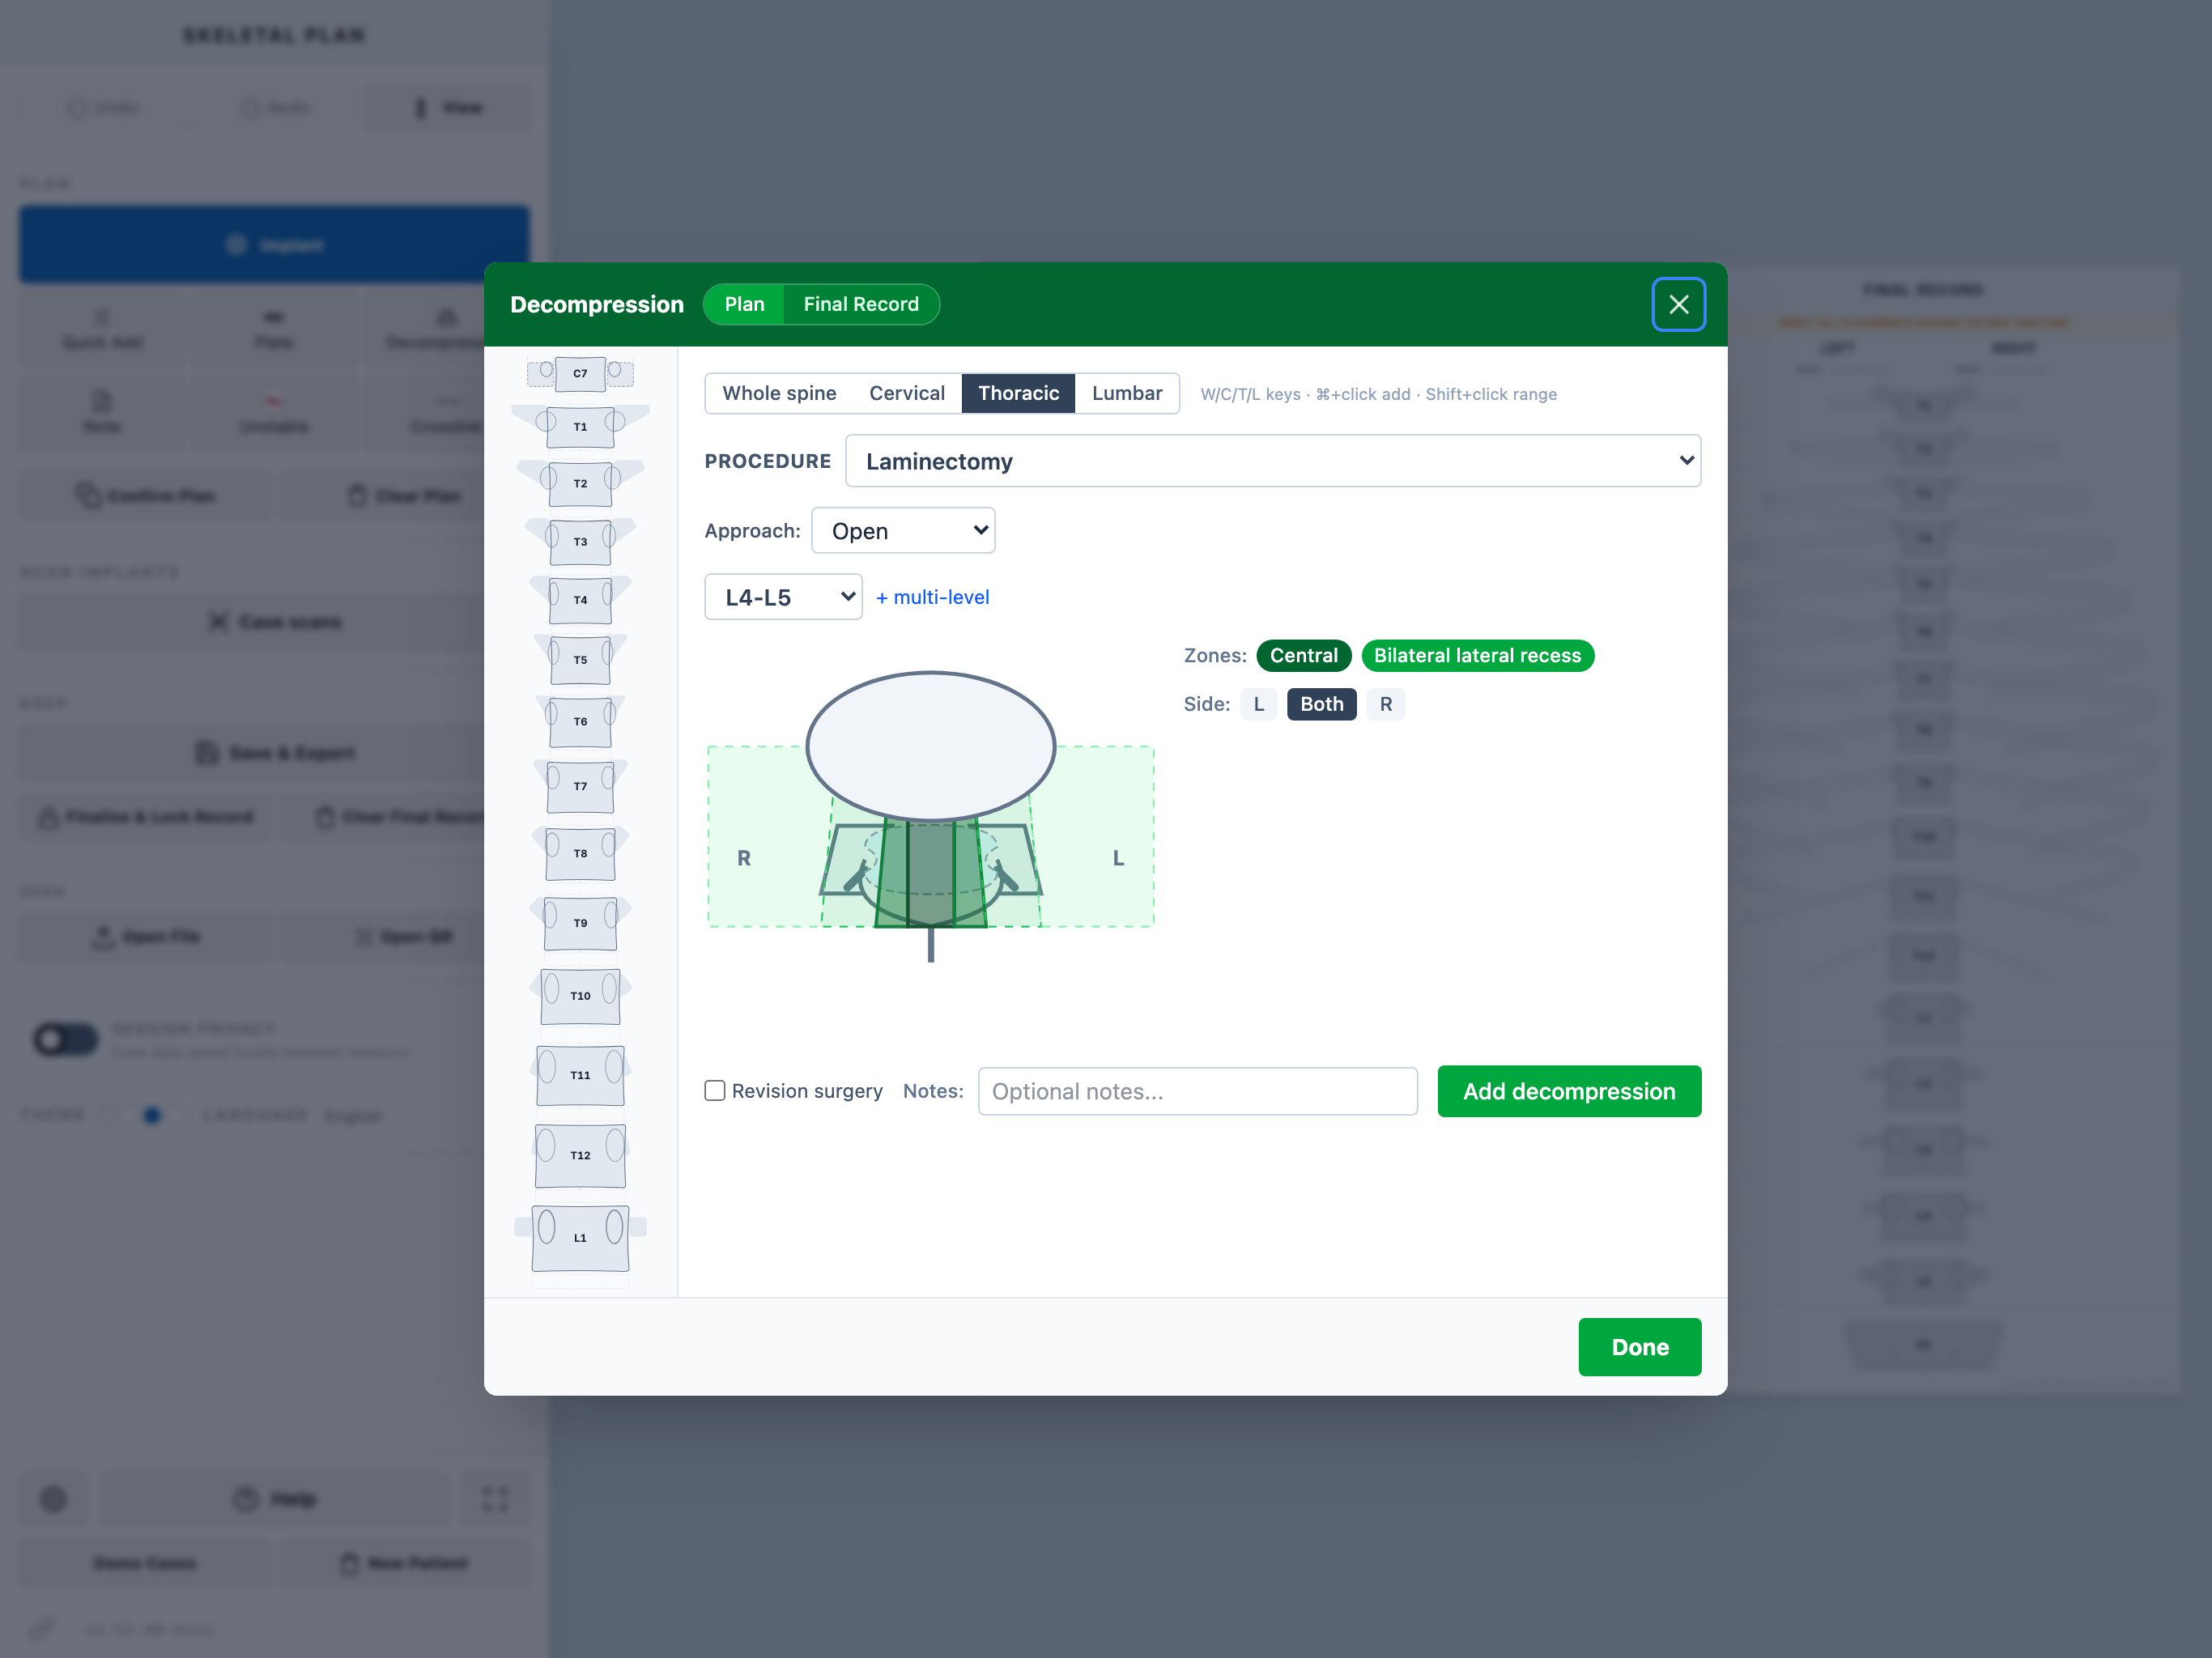Select the C7 vertebra in spine strip

click(x=580, y=373)
